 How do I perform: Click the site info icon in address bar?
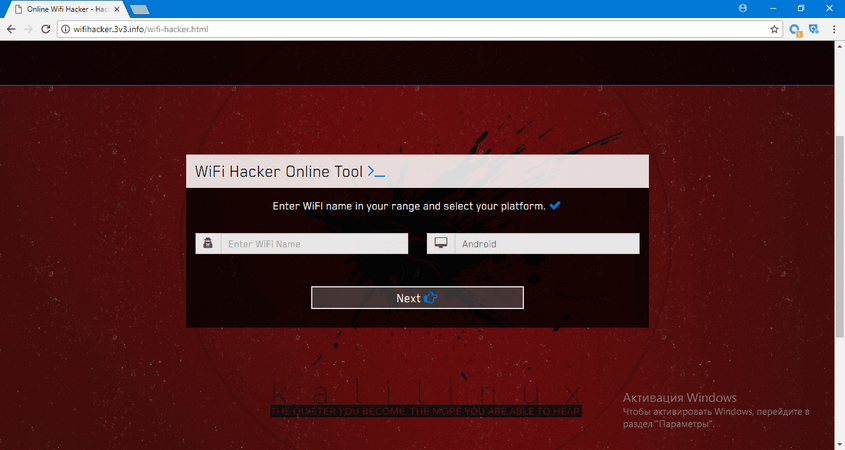click(66, 29)
